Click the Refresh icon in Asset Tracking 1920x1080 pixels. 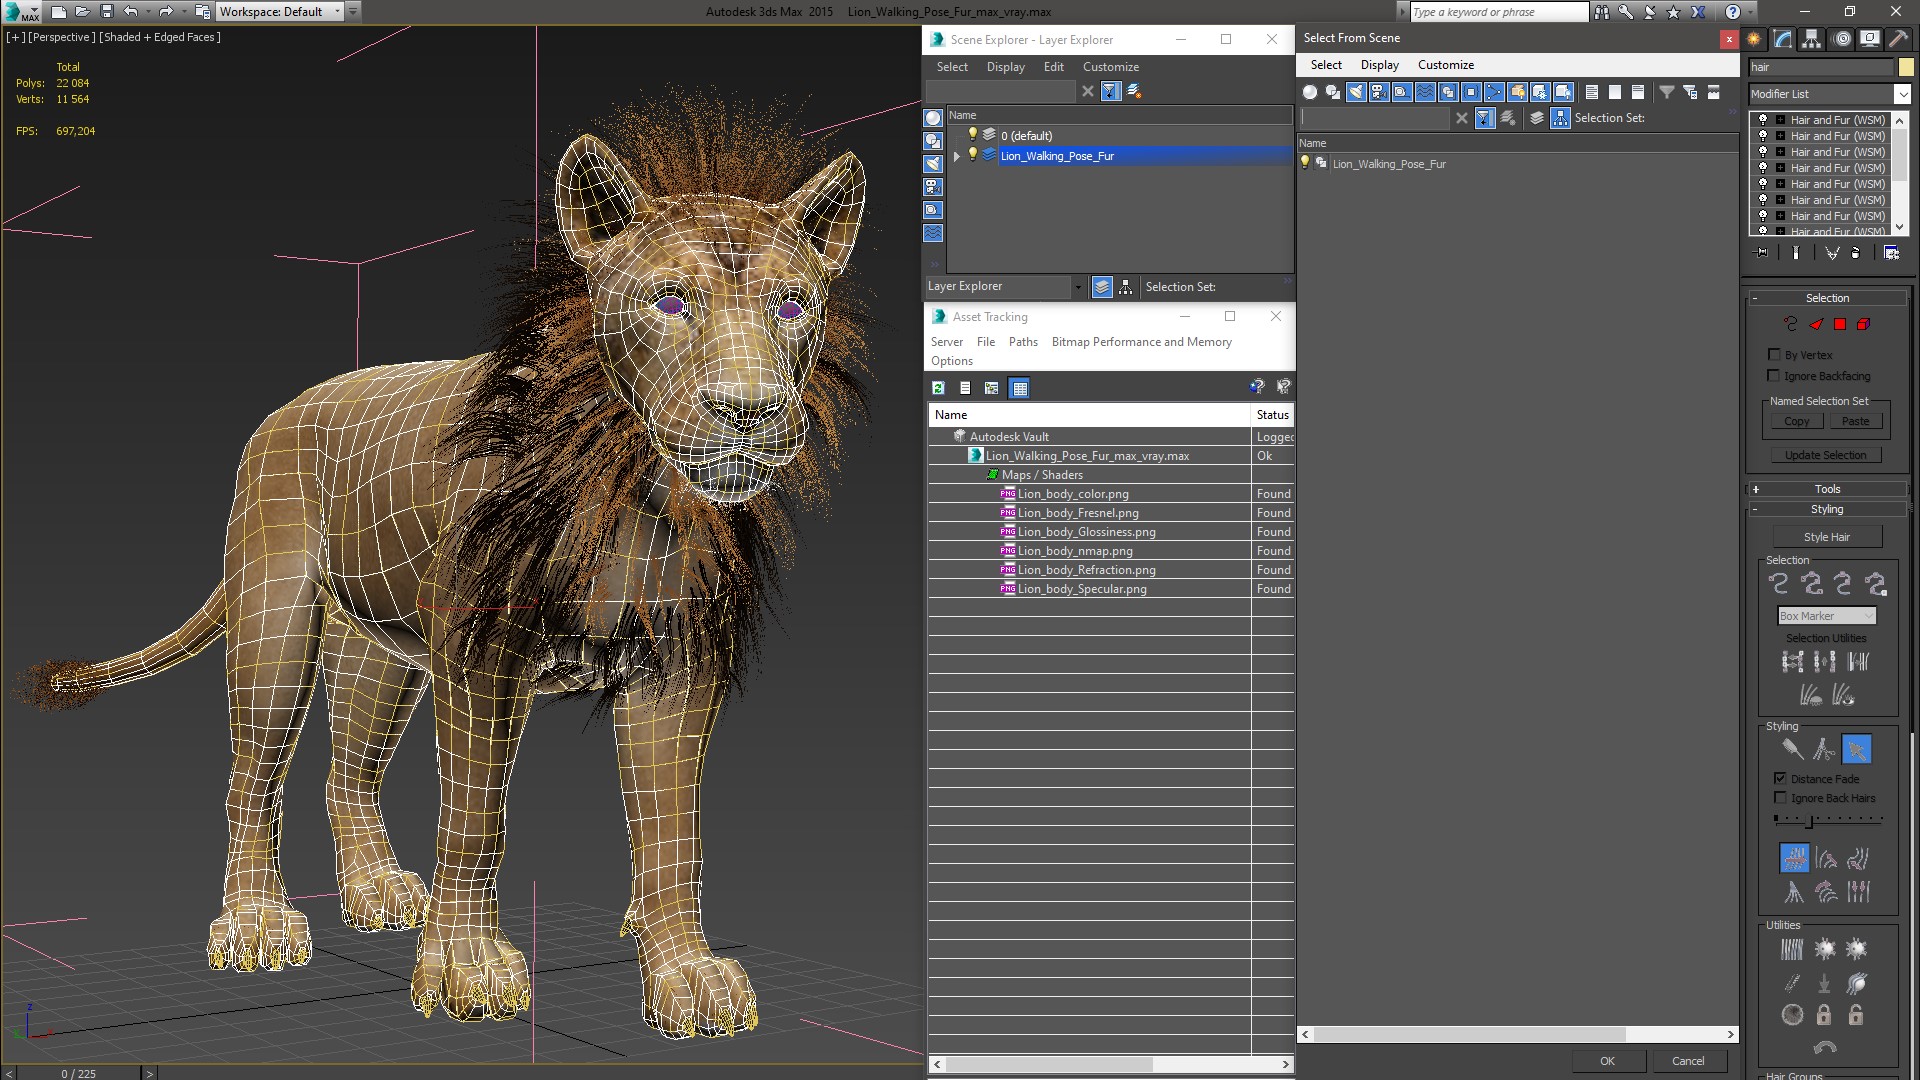[938, 388]
